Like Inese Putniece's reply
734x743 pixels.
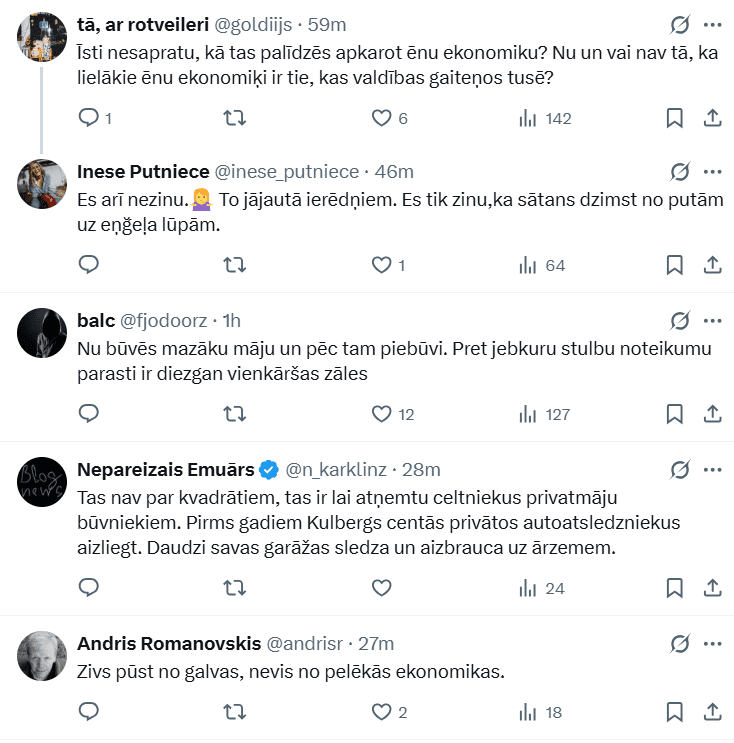tap(381, 265)
